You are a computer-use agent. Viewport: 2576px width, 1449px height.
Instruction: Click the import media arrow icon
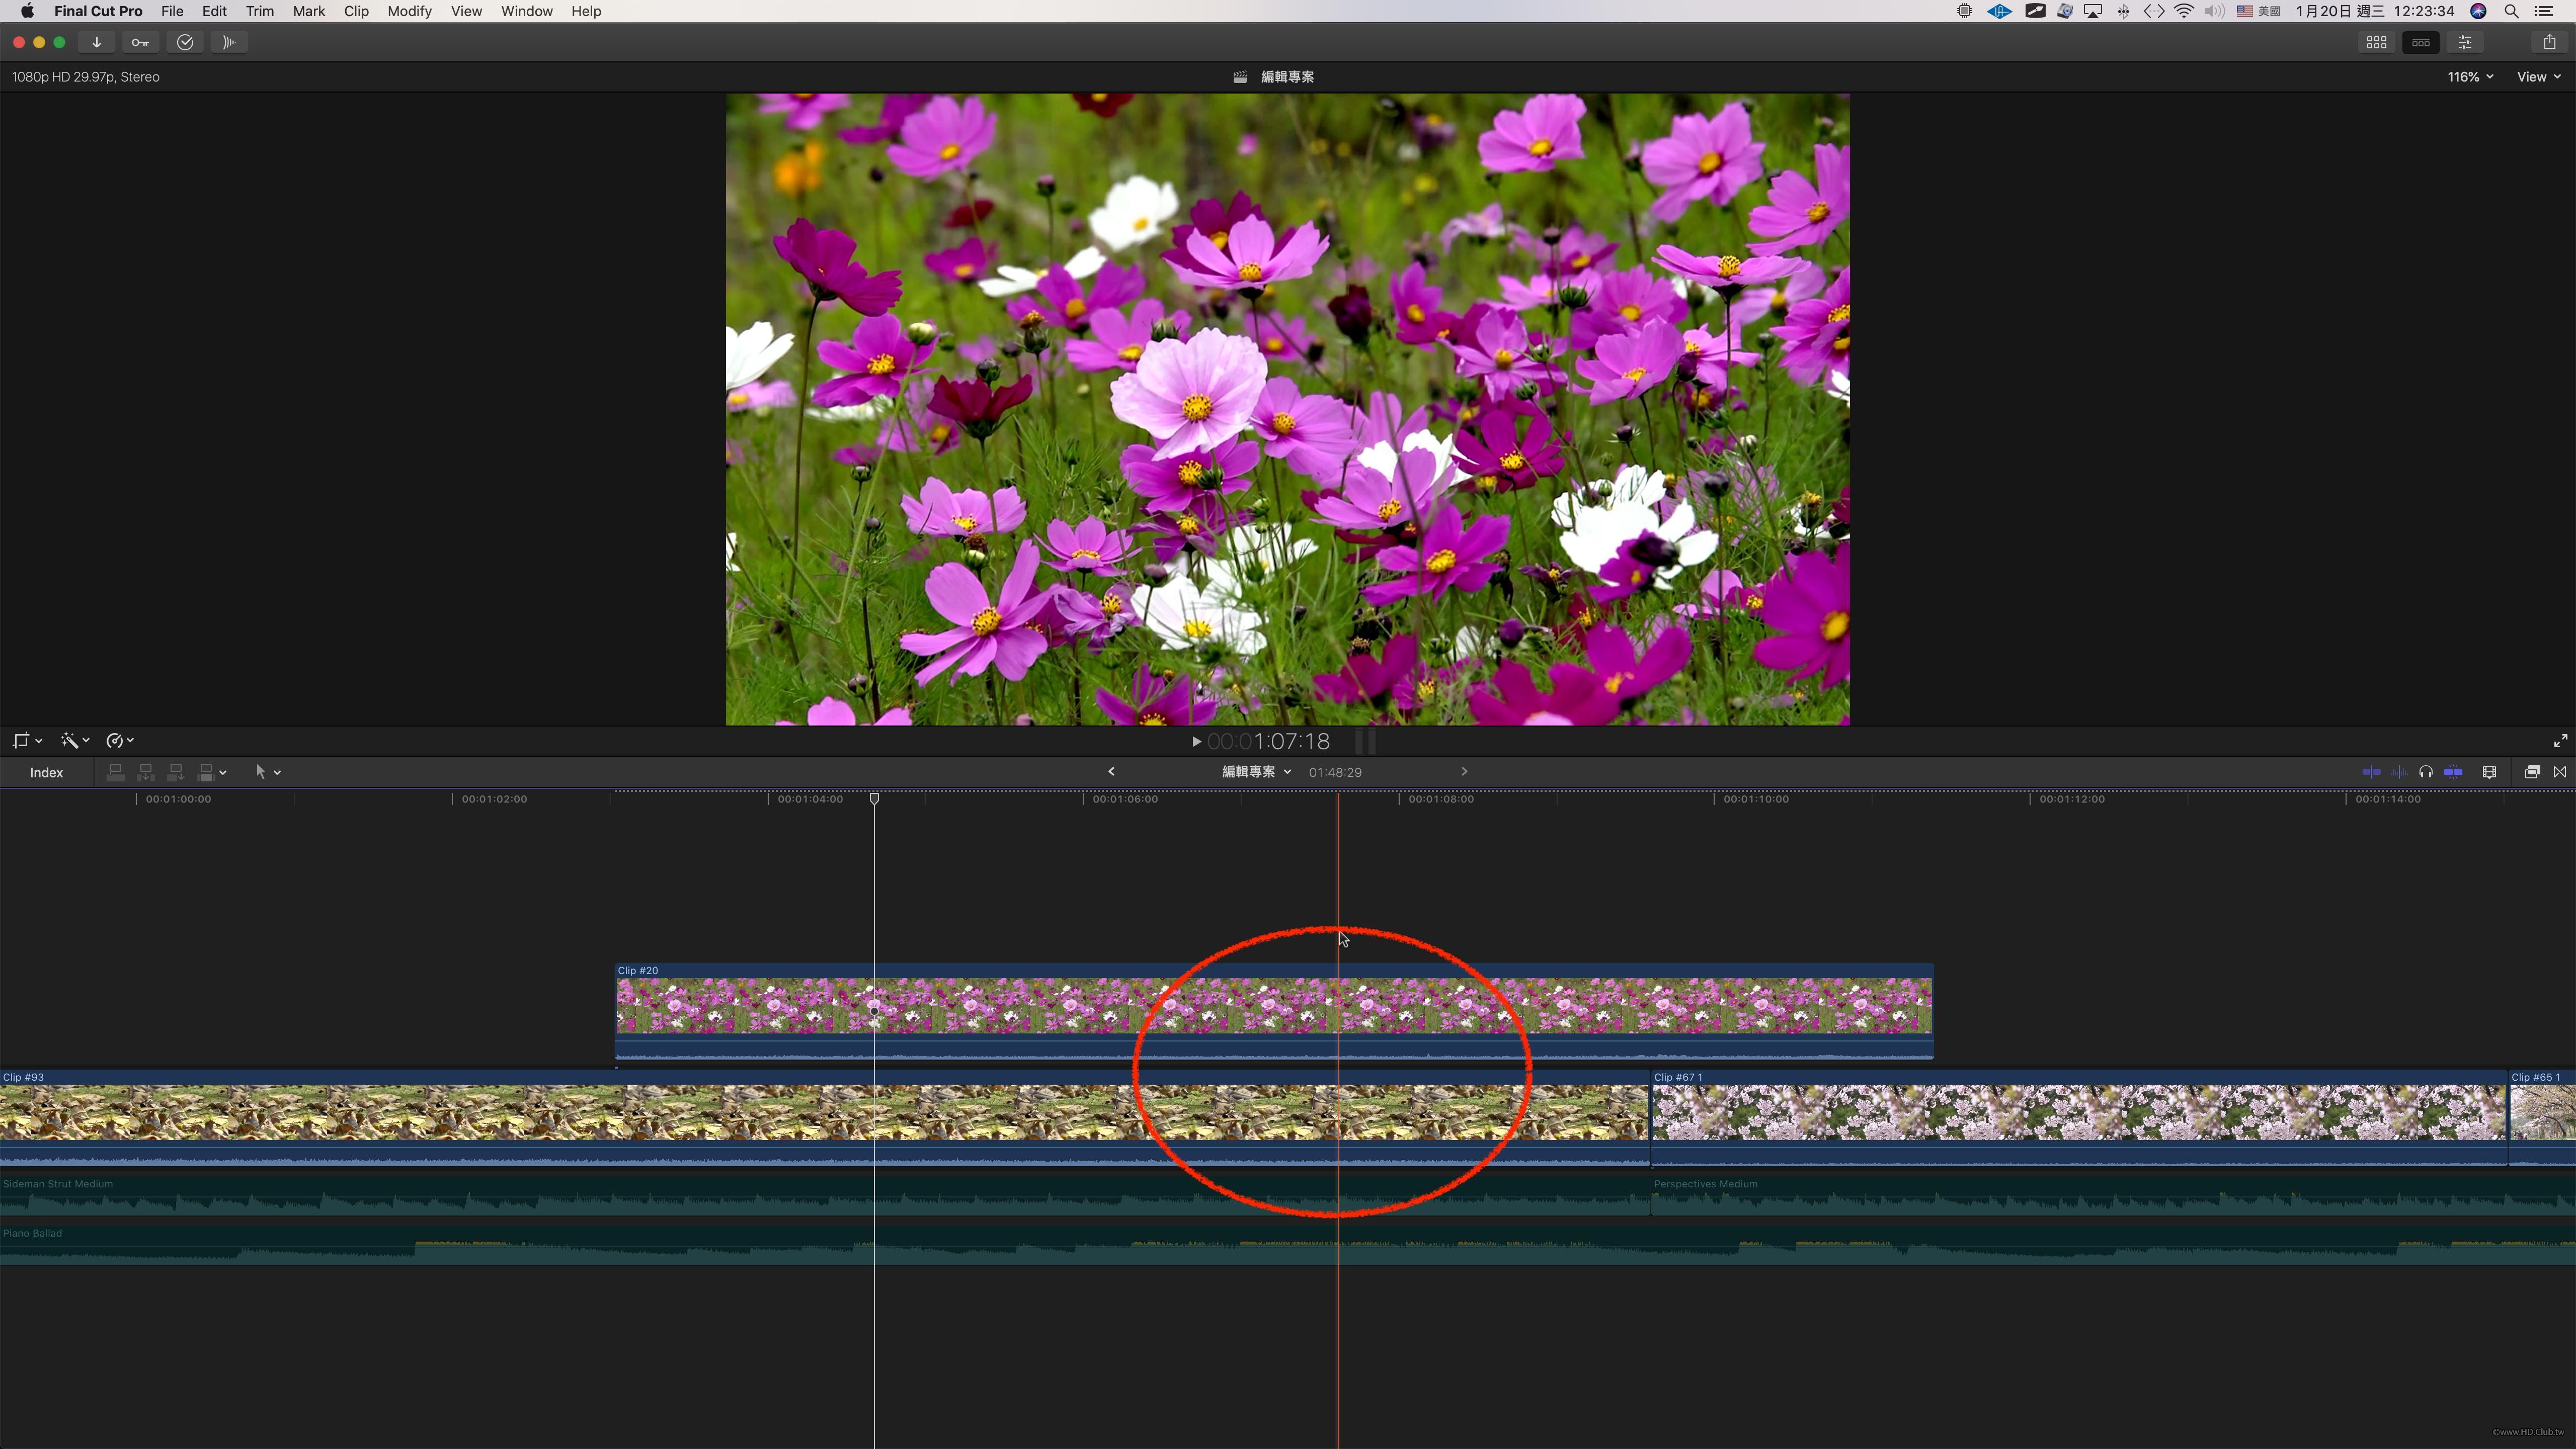tap(96, 42)
